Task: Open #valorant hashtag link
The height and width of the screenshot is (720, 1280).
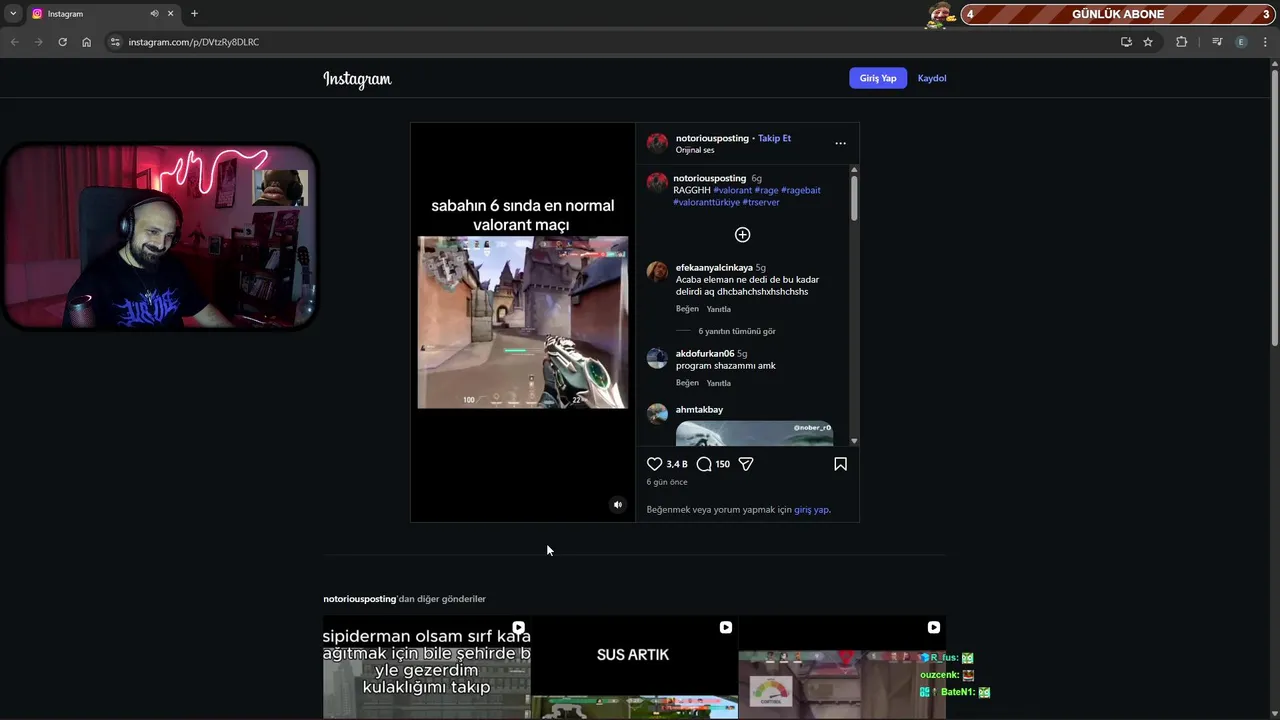Action: coord(732,190)
